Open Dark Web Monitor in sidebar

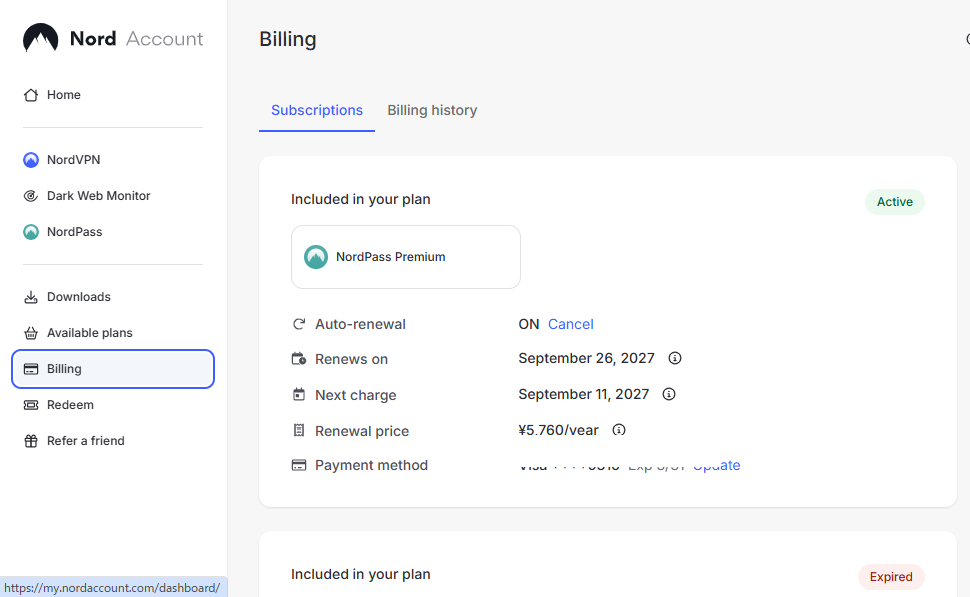click(x=113, y=195)
